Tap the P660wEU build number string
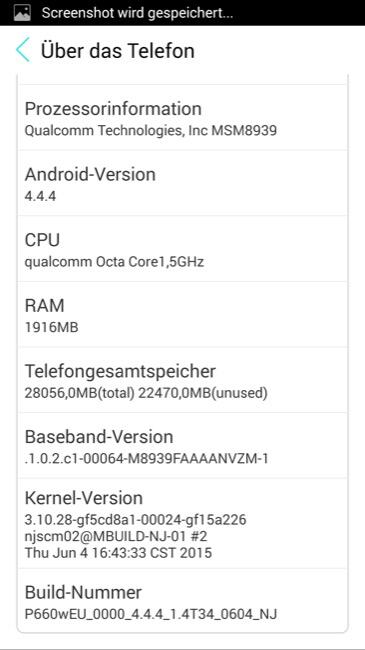 pyautogui.click(x=151, y=614)
